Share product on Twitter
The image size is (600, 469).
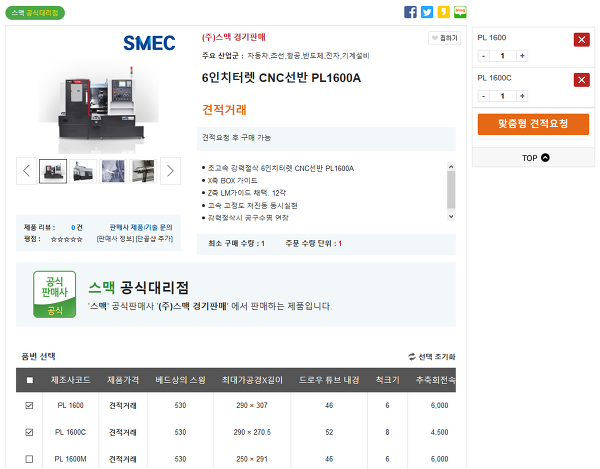[x=427, y=12]
